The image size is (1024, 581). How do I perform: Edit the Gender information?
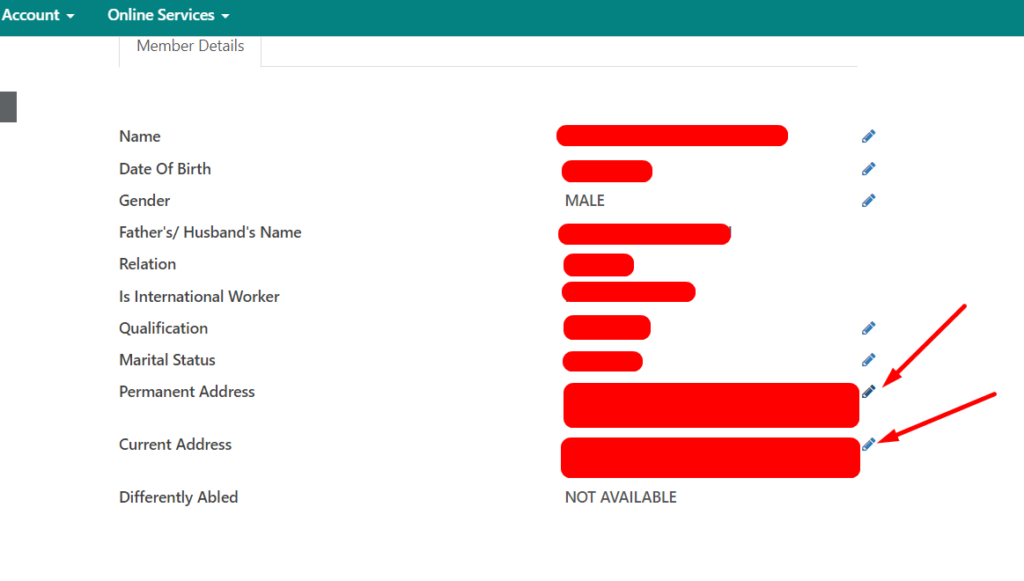pyautogui.click(x=868, y=200)
